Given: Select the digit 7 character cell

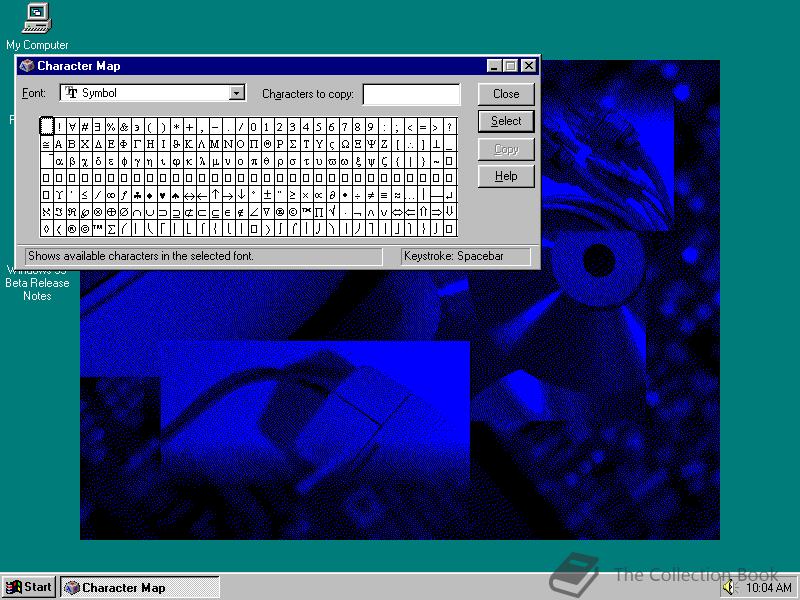Looking at the screenshot, I should (345, 127).
